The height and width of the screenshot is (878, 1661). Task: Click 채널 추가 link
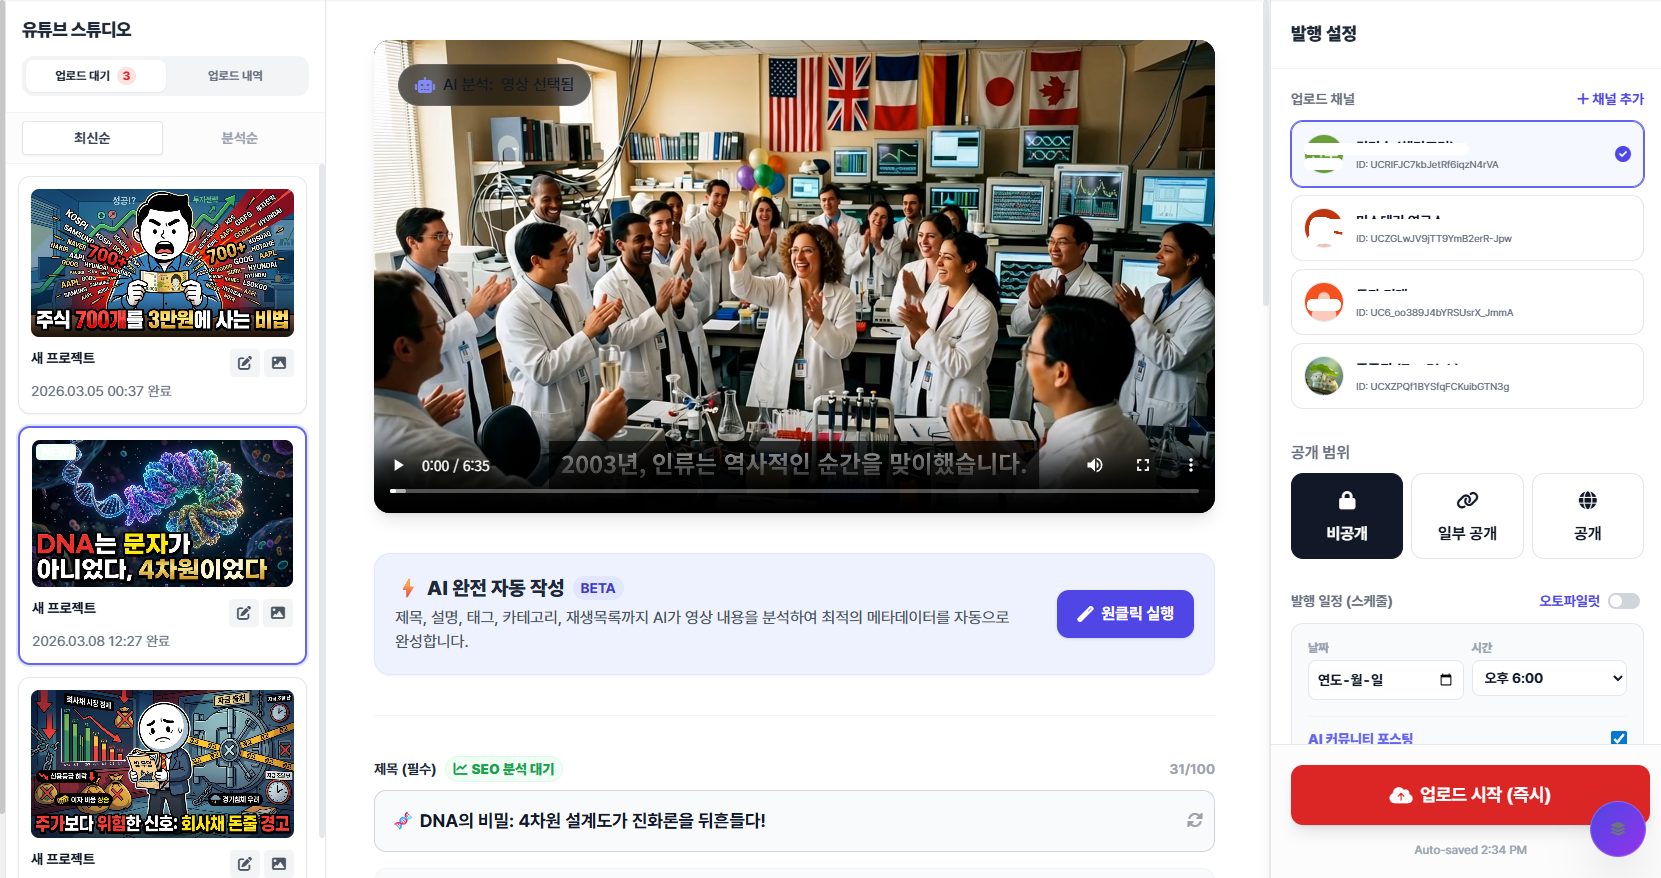(1610, 99)
